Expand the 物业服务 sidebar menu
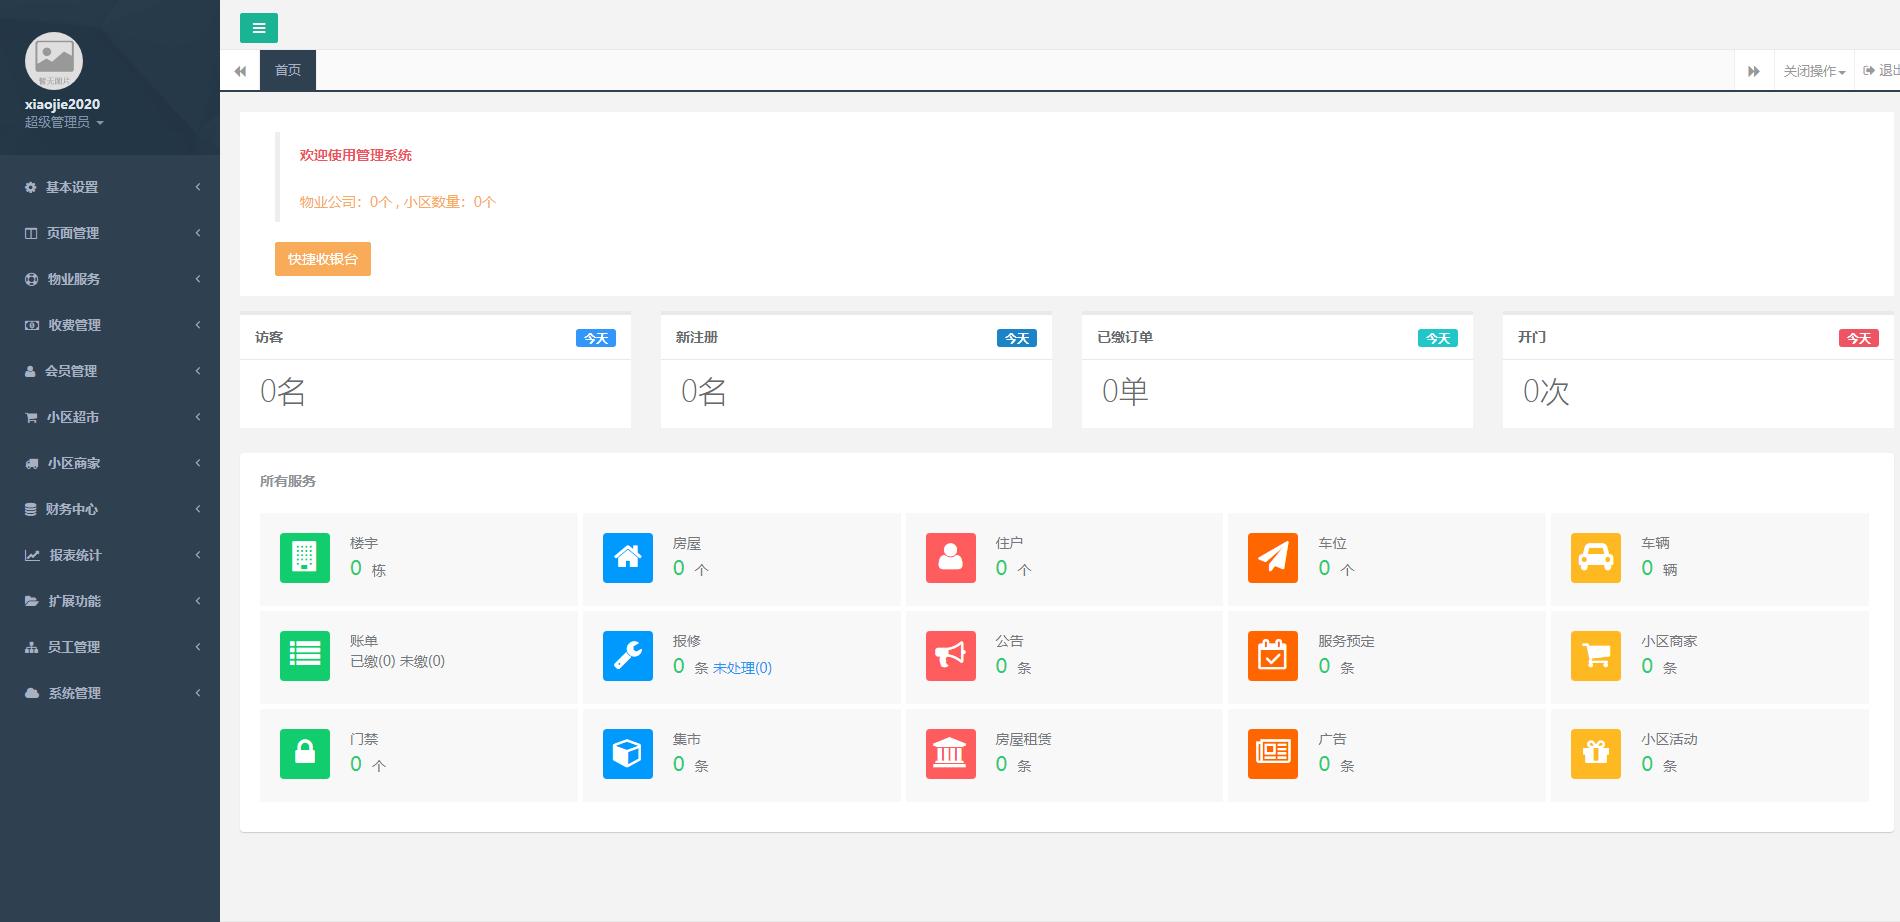This screenshot has width=1900, height=922. point(110,279)
